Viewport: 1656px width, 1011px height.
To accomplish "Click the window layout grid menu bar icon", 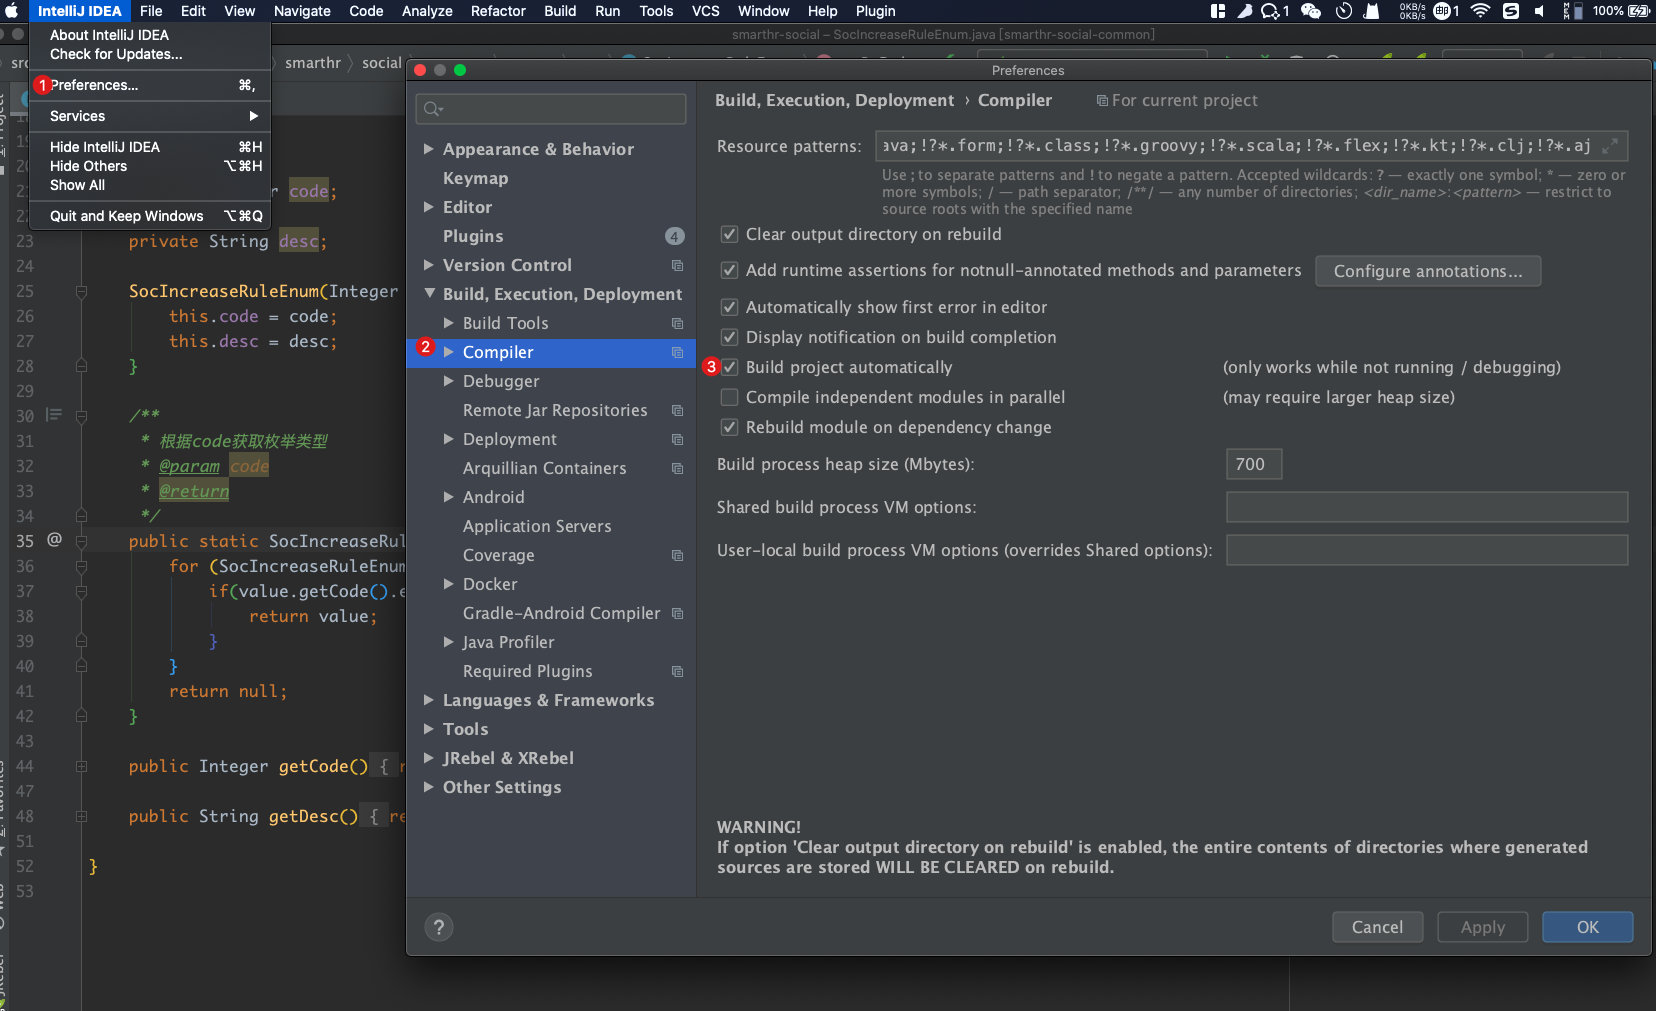I will pos(1218,11).
